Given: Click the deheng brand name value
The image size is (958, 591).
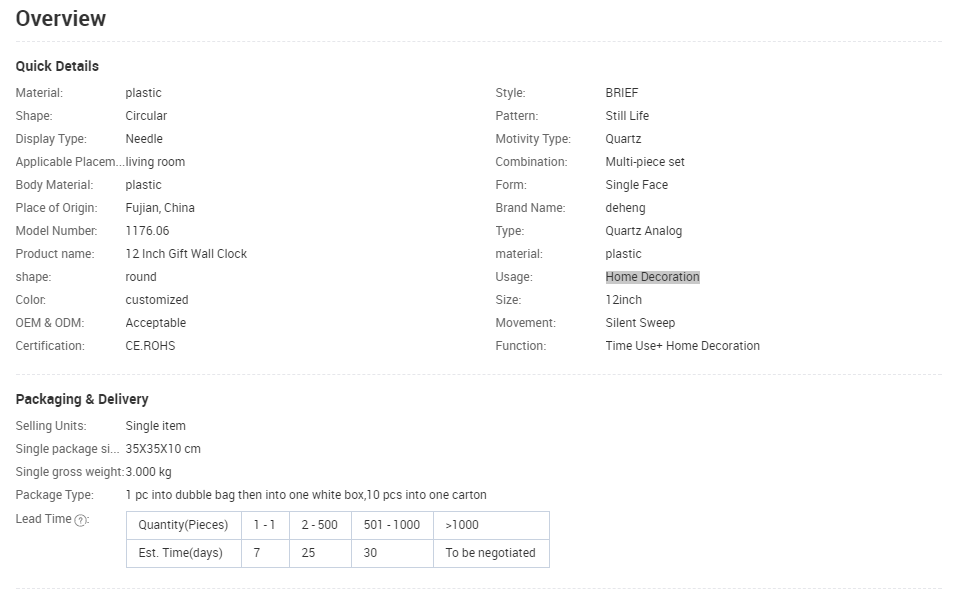Looking at the screenshot, I should click(625, 208).
